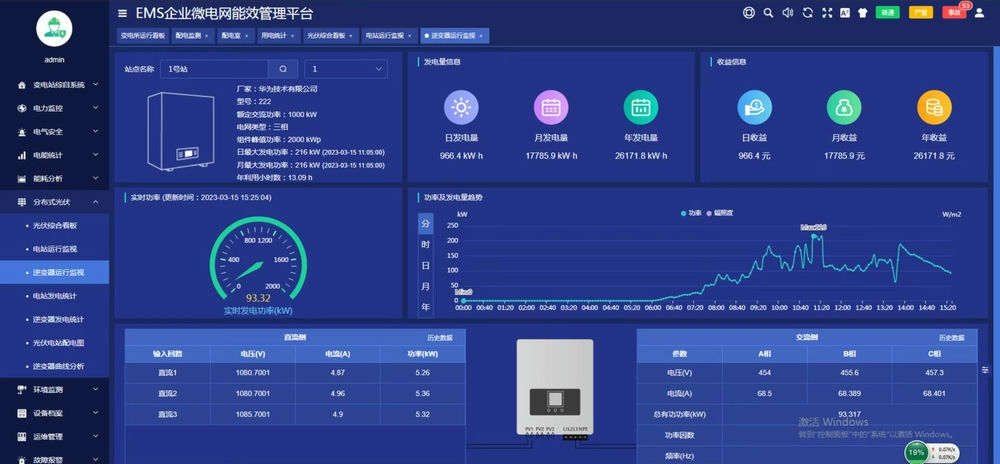Open 电站发电统计 in the sidebar
This screenshot has width=1000, height=464.
55,296
